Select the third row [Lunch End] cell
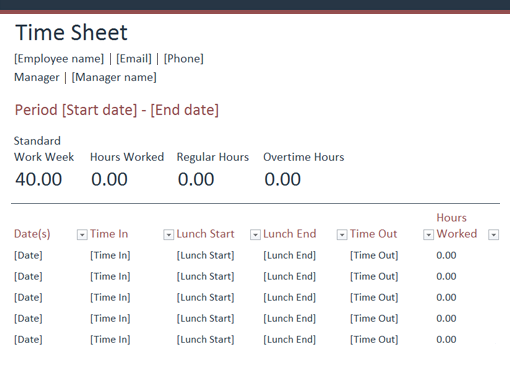This screenshot has width=510, height=382. coord(289,297)
